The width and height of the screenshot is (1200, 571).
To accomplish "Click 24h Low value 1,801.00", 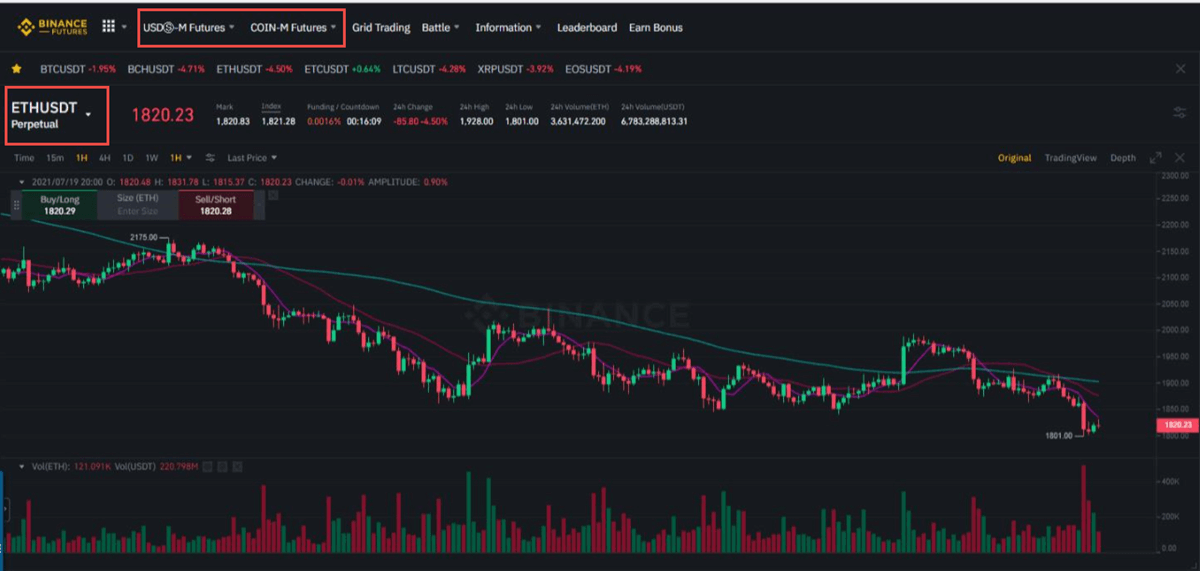I will (x=522, y=121).
